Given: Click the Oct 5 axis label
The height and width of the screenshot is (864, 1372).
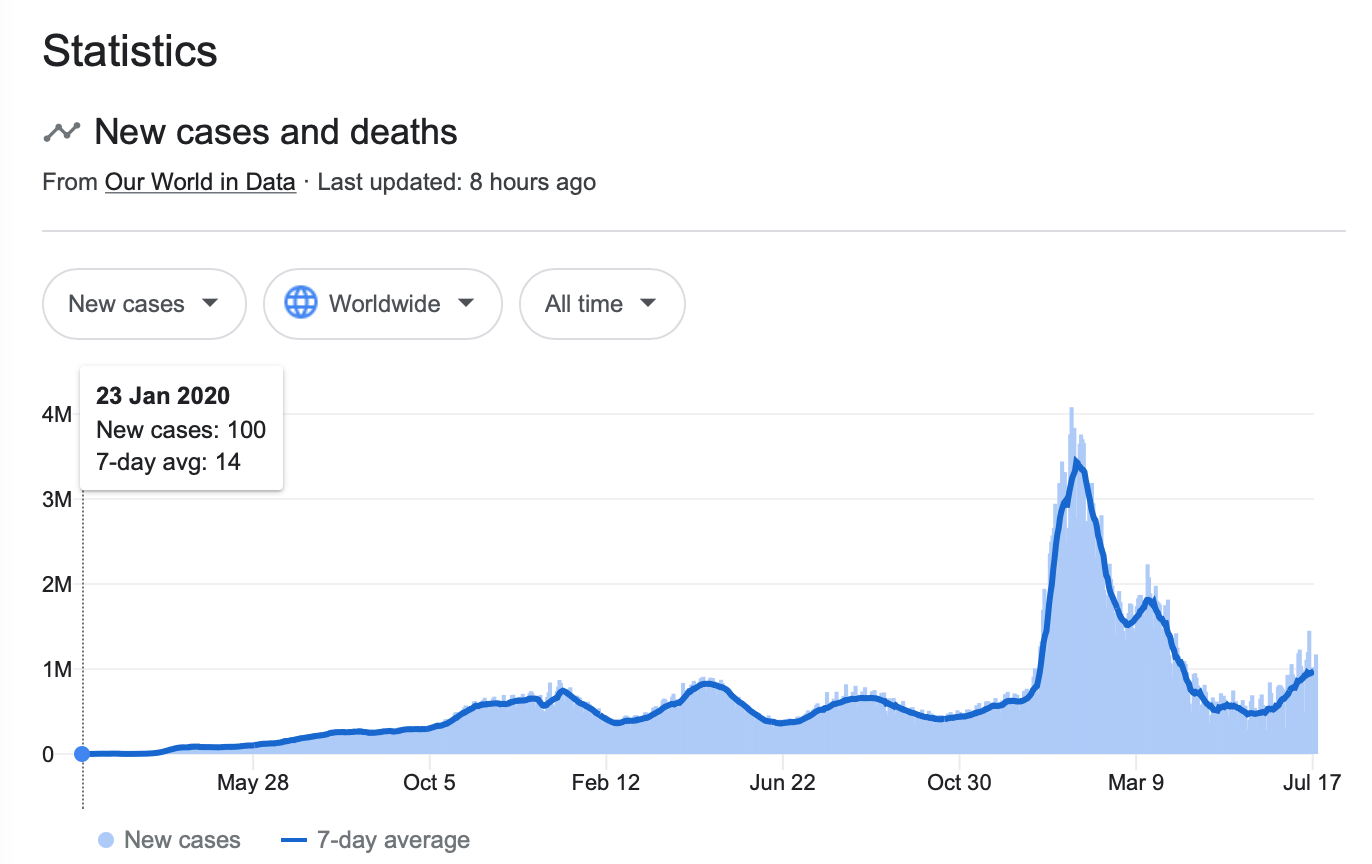Looking at the screenshot, I should click(x=429, y=782).
